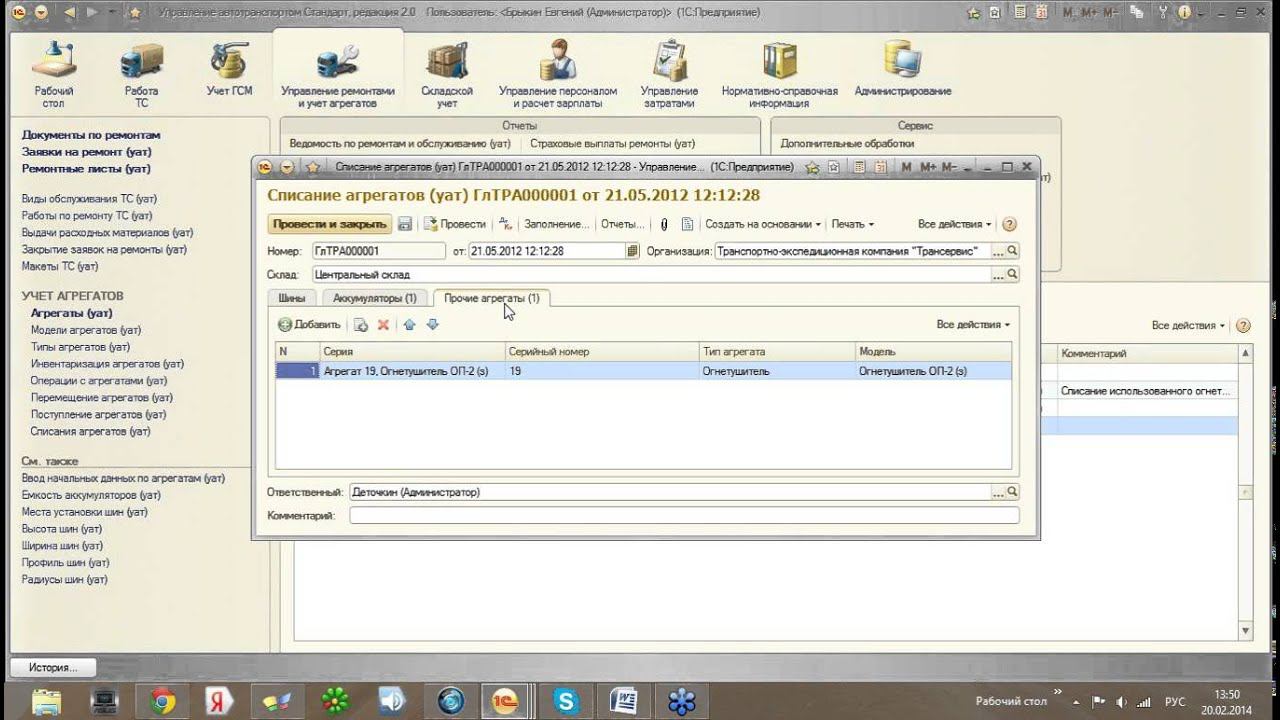Click the document sheet icon next to the paperclip
This screenshot has width=1280, height=720.
coord(687,224)
